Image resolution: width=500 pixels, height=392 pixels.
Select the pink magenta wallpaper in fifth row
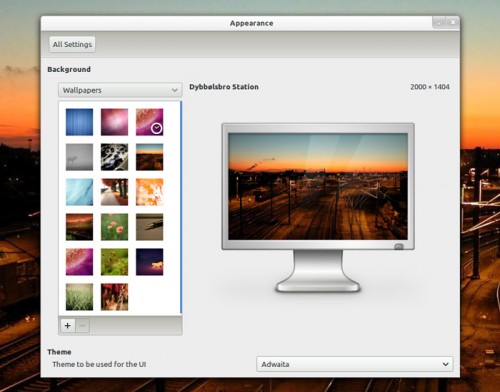(x=79, y=262)
